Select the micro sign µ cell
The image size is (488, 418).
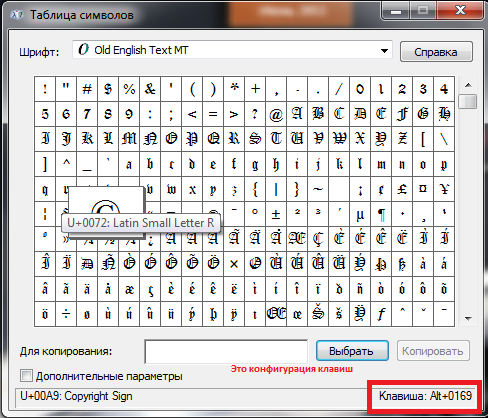tap(360, 214)
